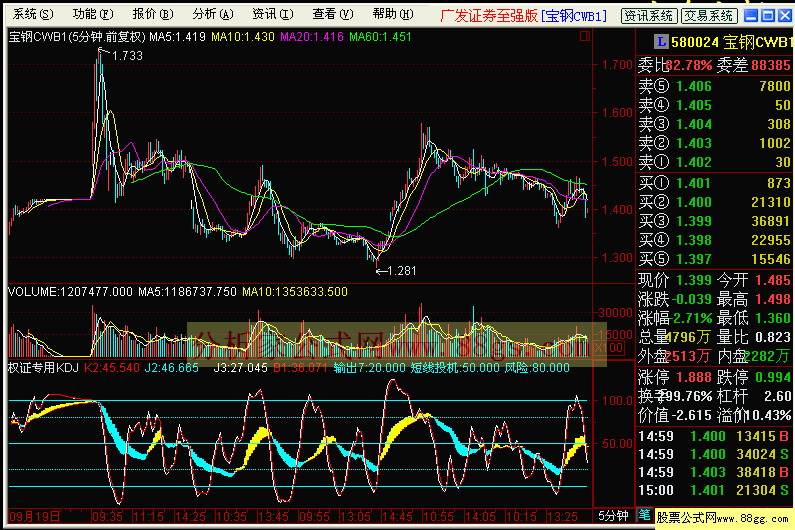Viewport: 795px width, 530px height.
Task: Click the 短线投机:50.000 label
Action: [455, 368]
